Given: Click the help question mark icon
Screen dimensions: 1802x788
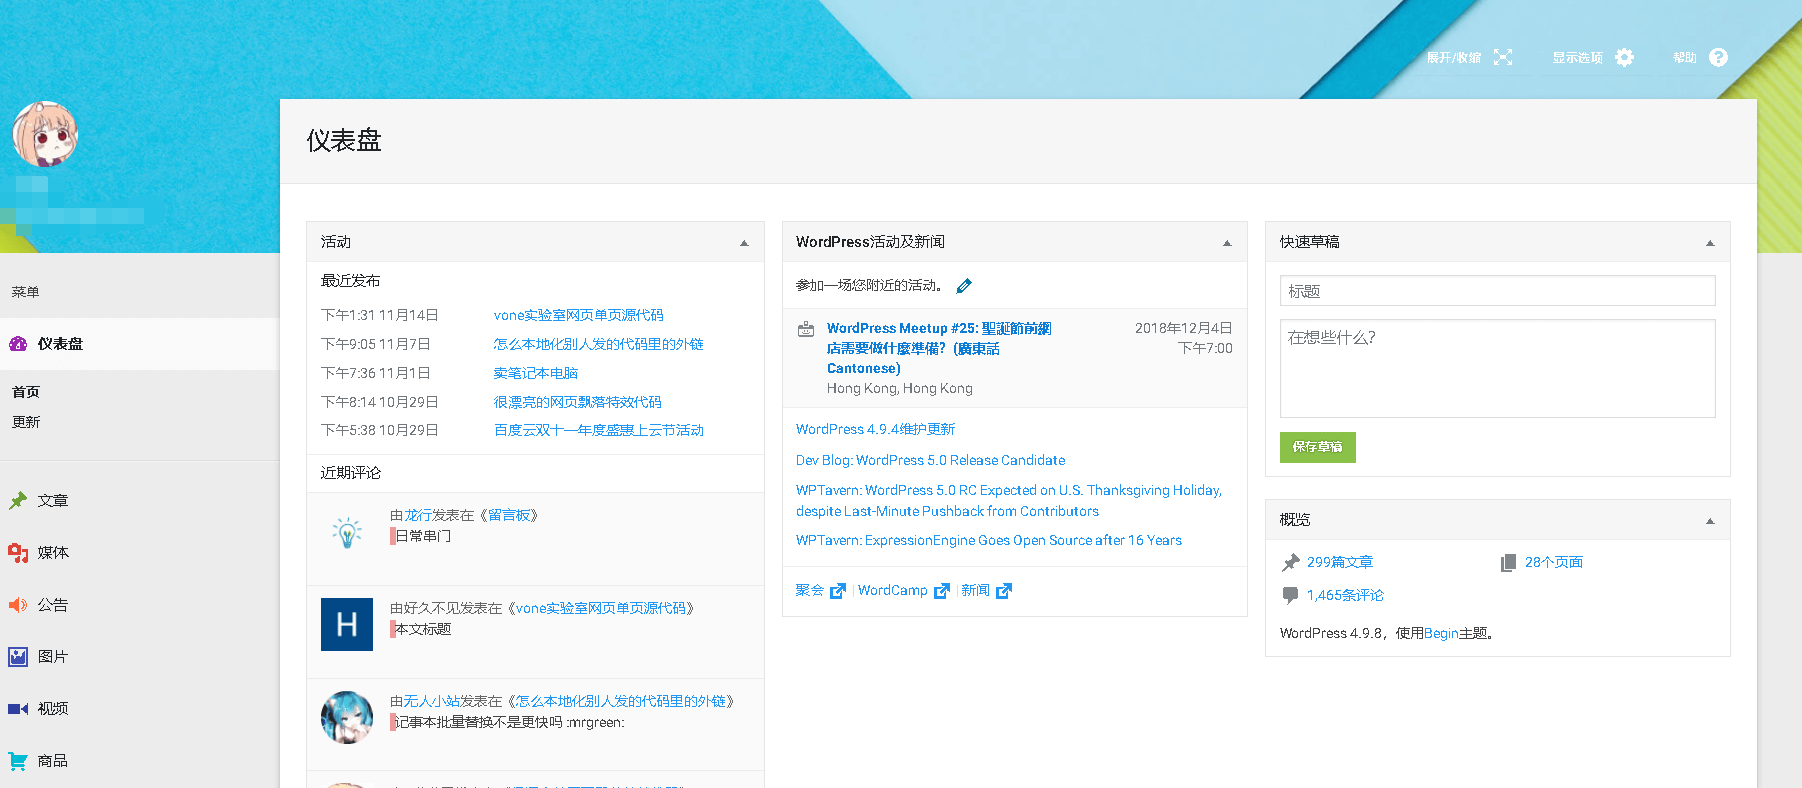Looking at the screenshot, I should [x=1718, y=57].
